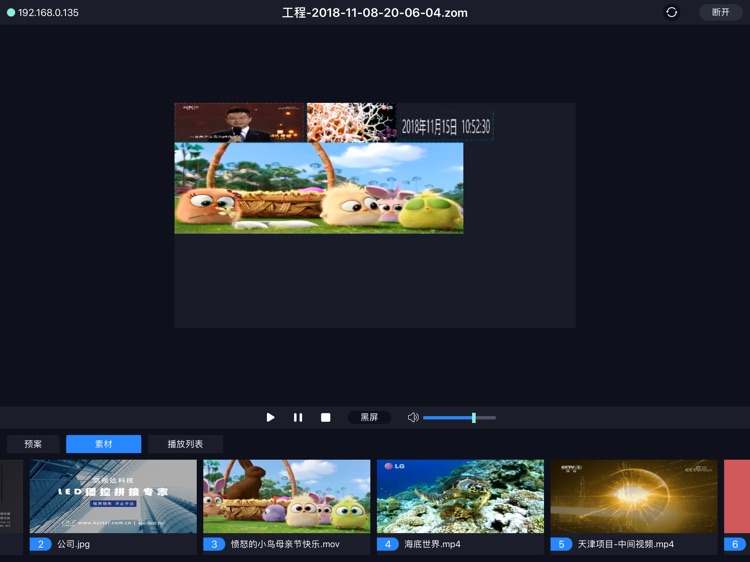Image resolution: width=750 pixels, height=562 pixels.
Task: Switch to the 预案 tab
Action: (33, 444)
